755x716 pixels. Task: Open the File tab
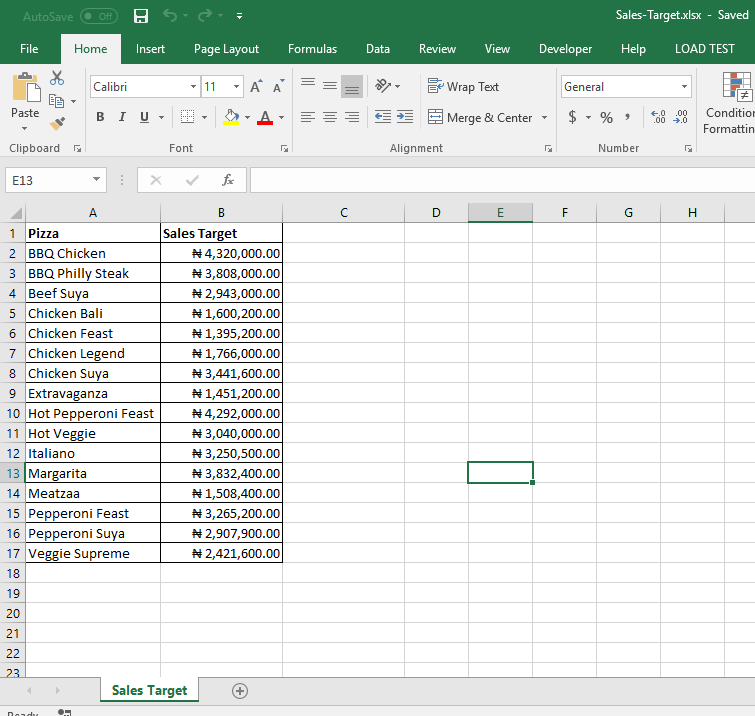pos(29,49)
